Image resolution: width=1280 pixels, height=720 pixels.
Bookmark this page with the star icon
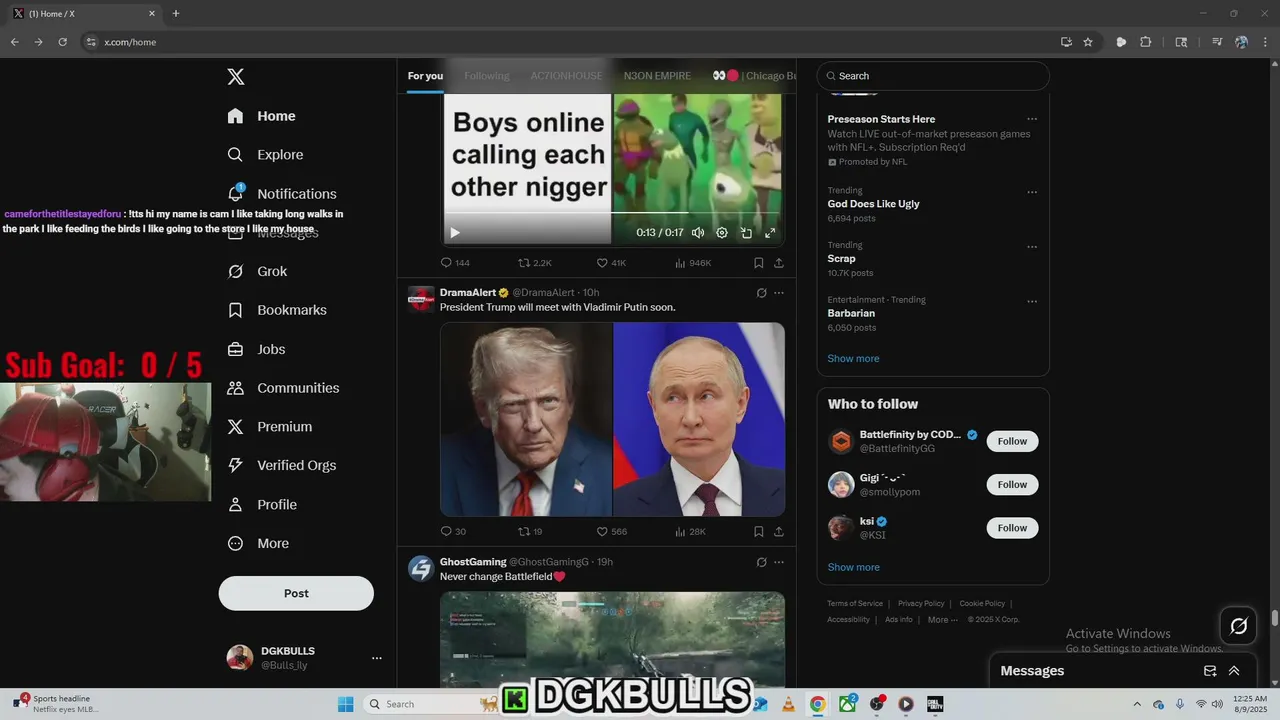[1088, 42]
